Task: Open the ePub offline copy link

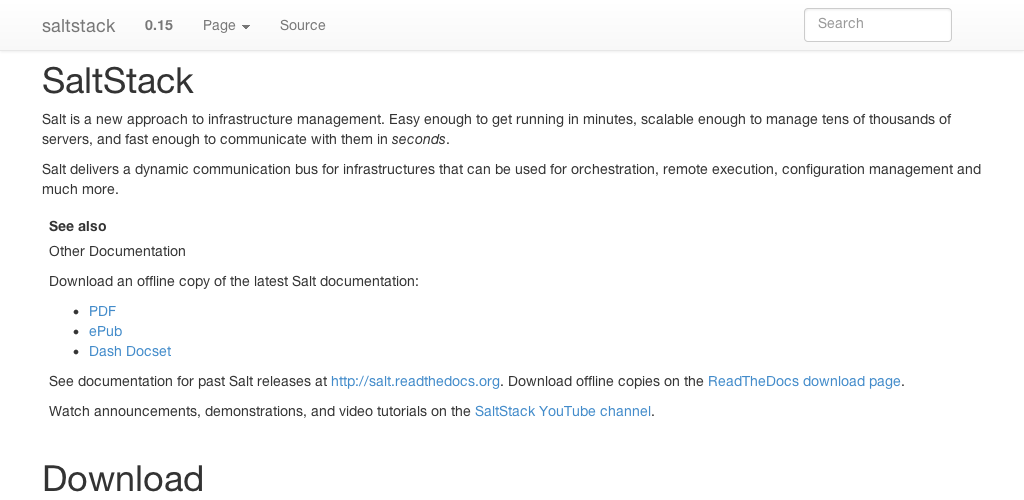Action: (105, 331)
